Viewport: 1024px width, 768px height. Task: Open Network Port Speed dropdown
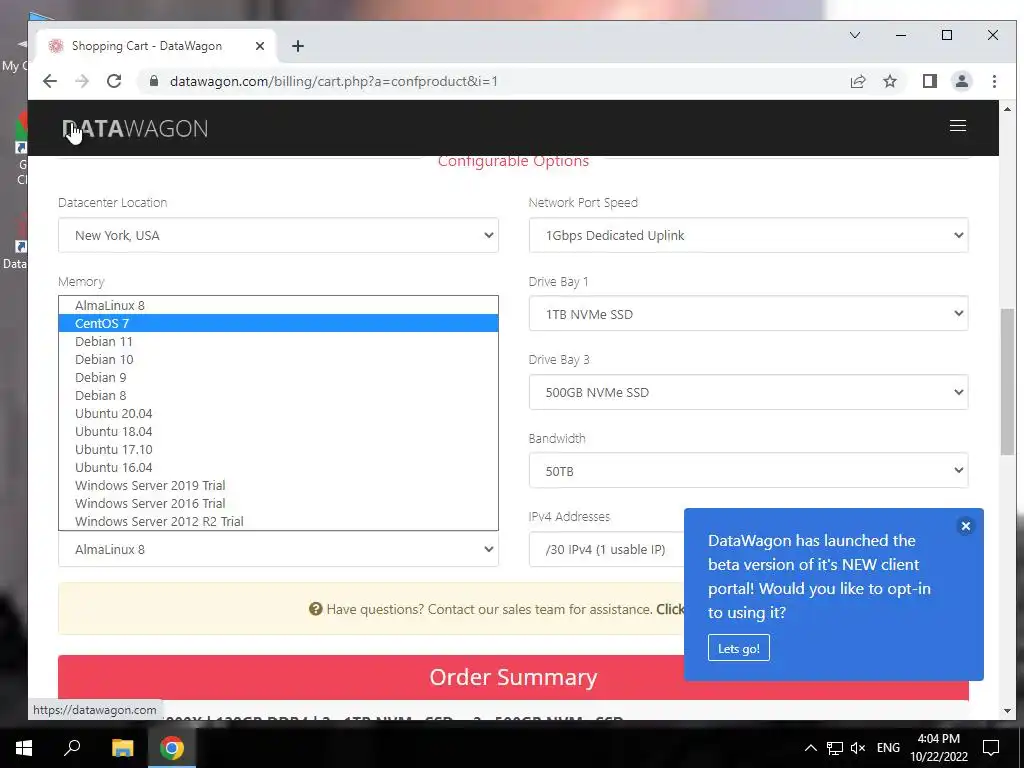[748, 235]
